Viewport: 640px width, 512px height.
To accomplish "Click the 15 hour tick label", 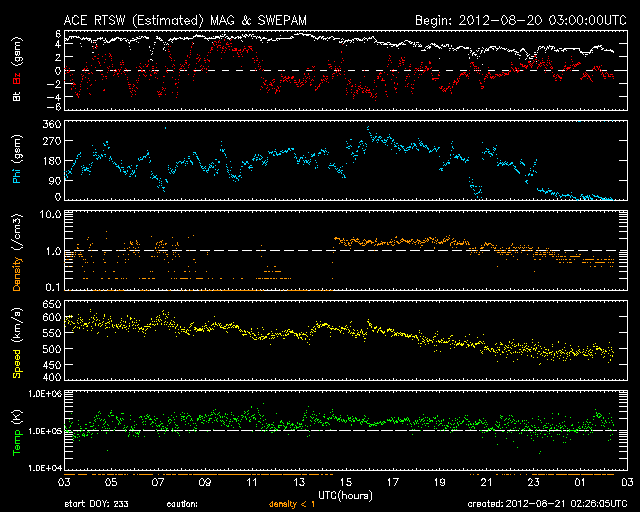I will click(346, 483).
